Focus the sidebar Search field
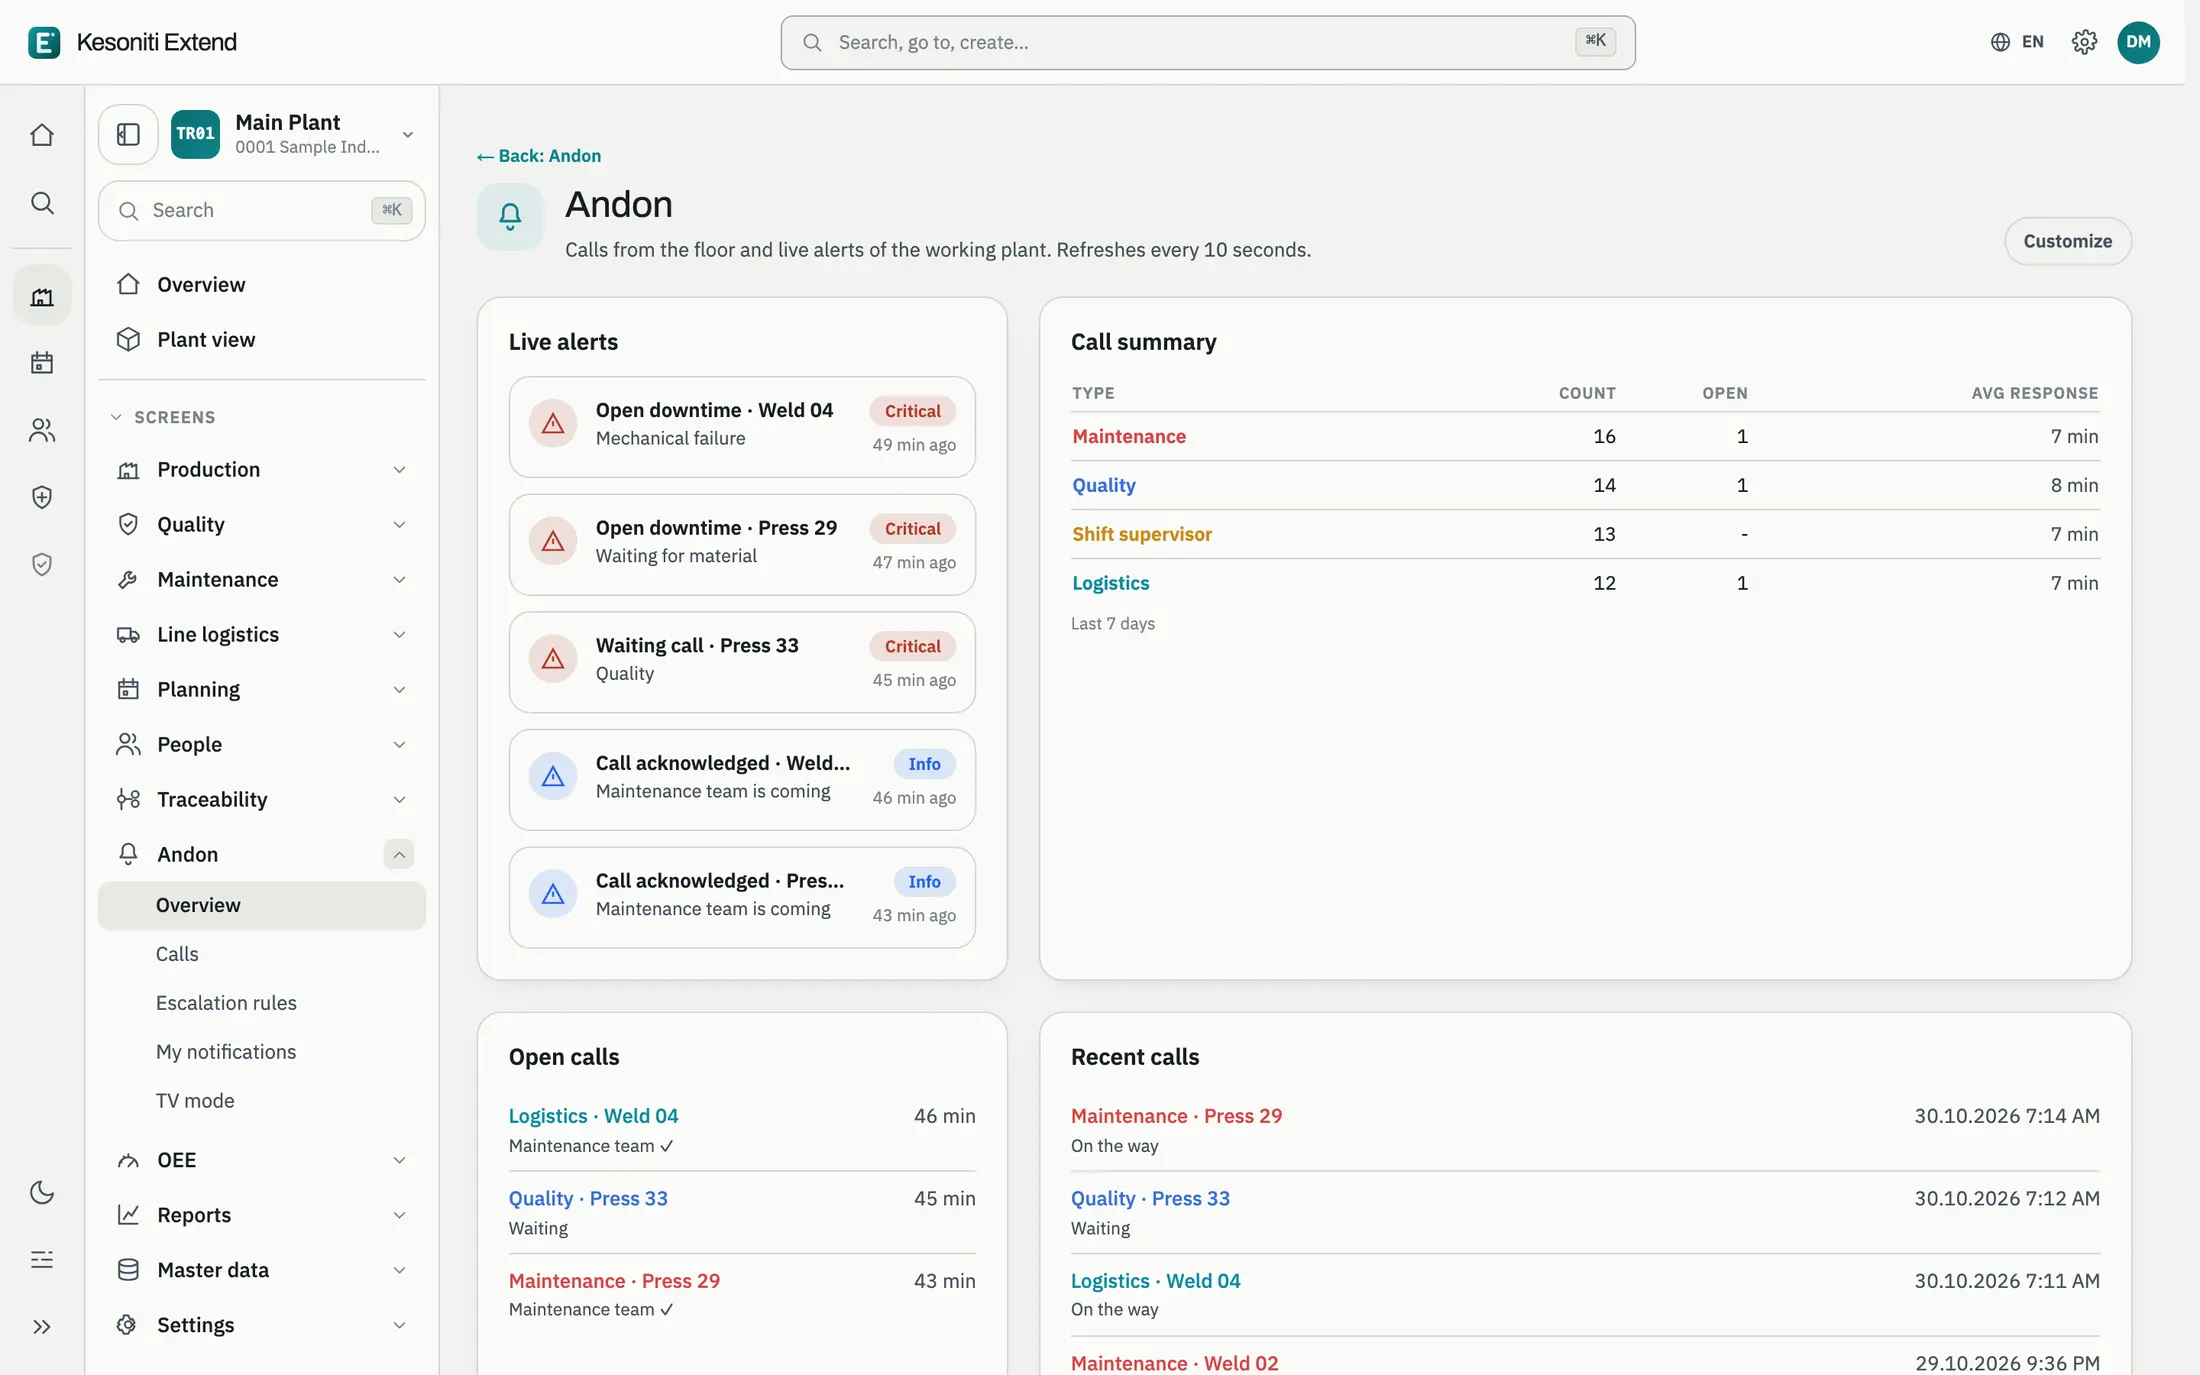 tap(262, 210)
